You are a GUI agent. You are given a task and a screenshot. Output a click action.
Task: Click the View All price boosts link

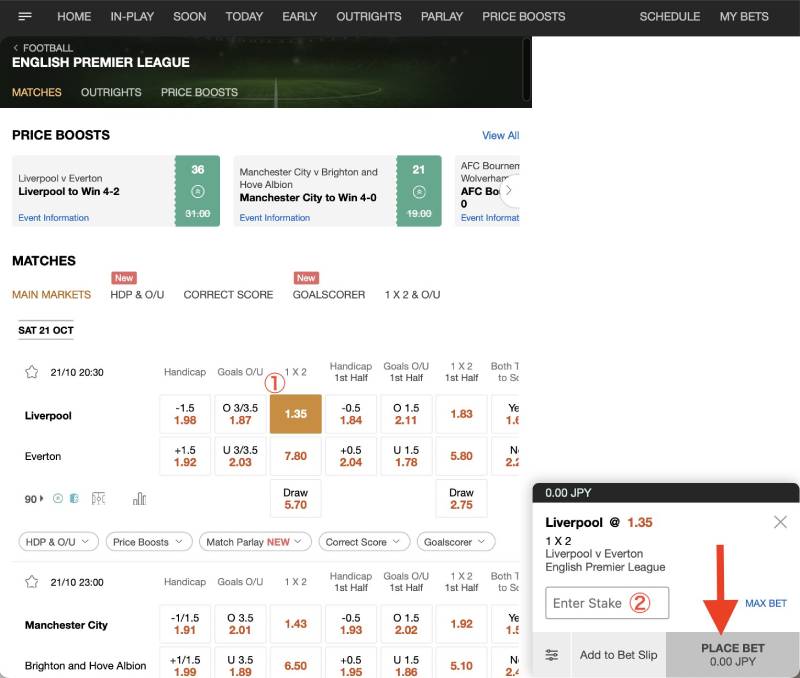pos(500,135)
